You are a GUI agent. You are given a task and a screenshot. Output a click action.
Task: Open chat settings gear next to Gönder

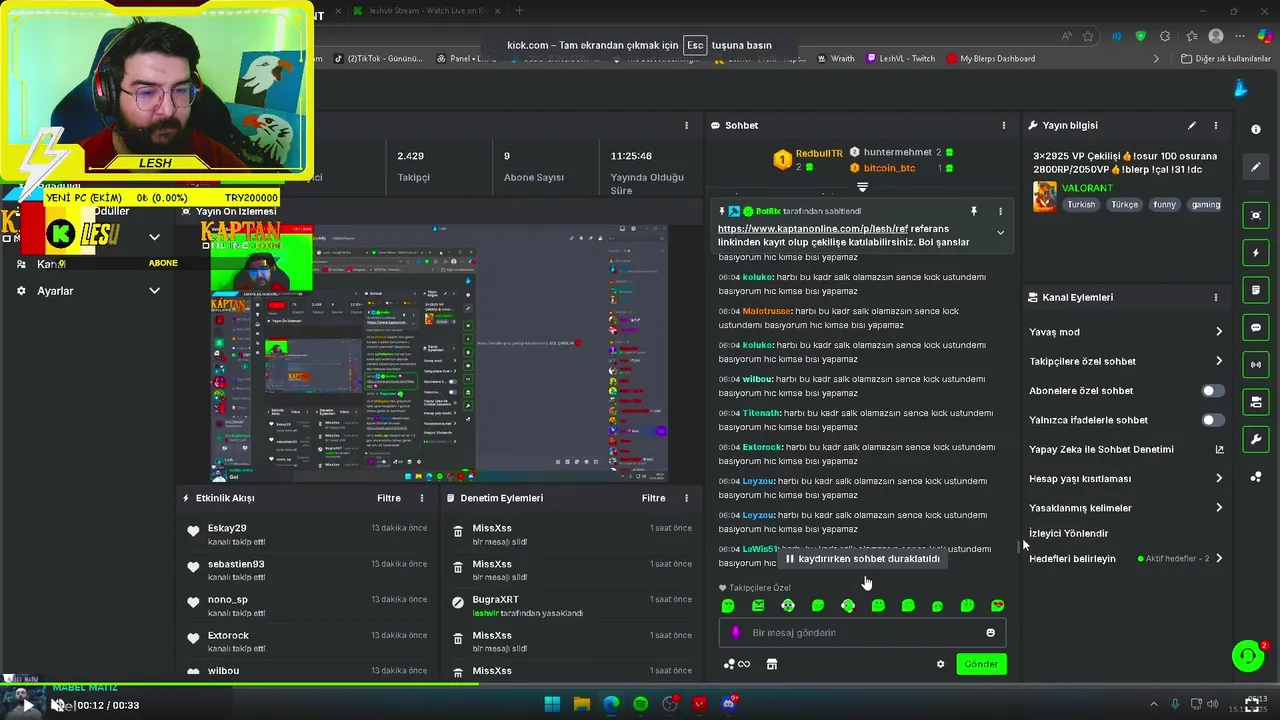[940, 664]
